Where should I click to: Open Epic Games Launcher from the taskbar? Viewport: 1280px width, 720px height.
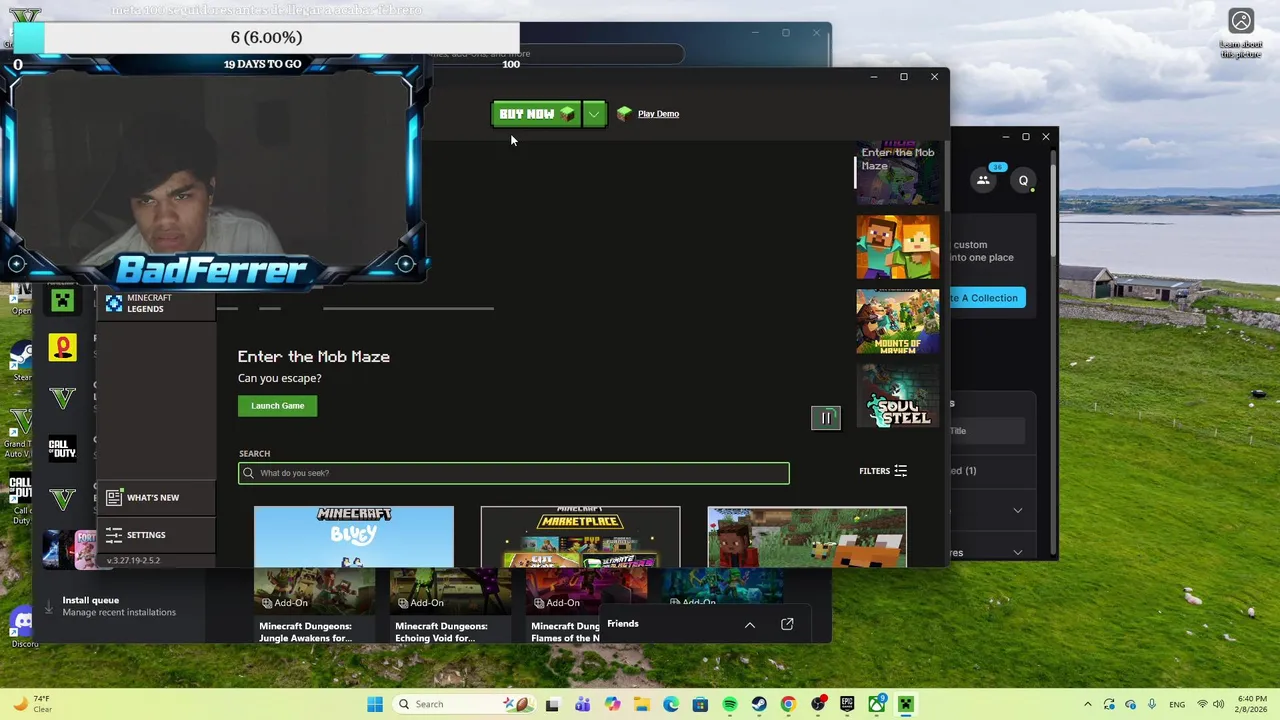click(847, 704)
